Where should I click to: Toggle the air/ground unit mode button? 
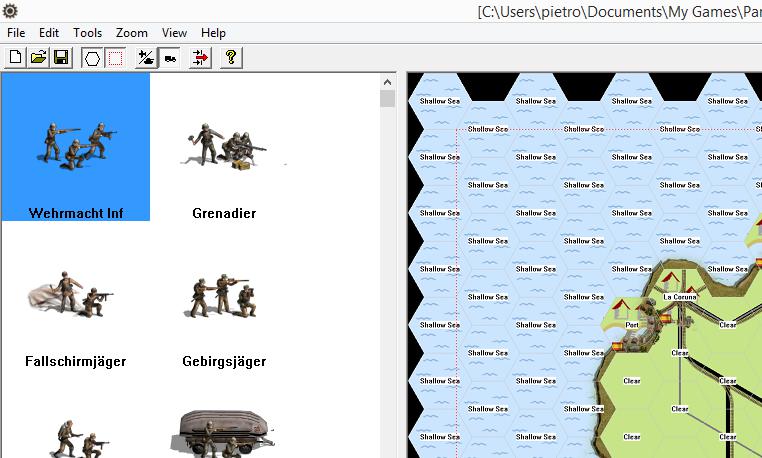coord(146,58)
